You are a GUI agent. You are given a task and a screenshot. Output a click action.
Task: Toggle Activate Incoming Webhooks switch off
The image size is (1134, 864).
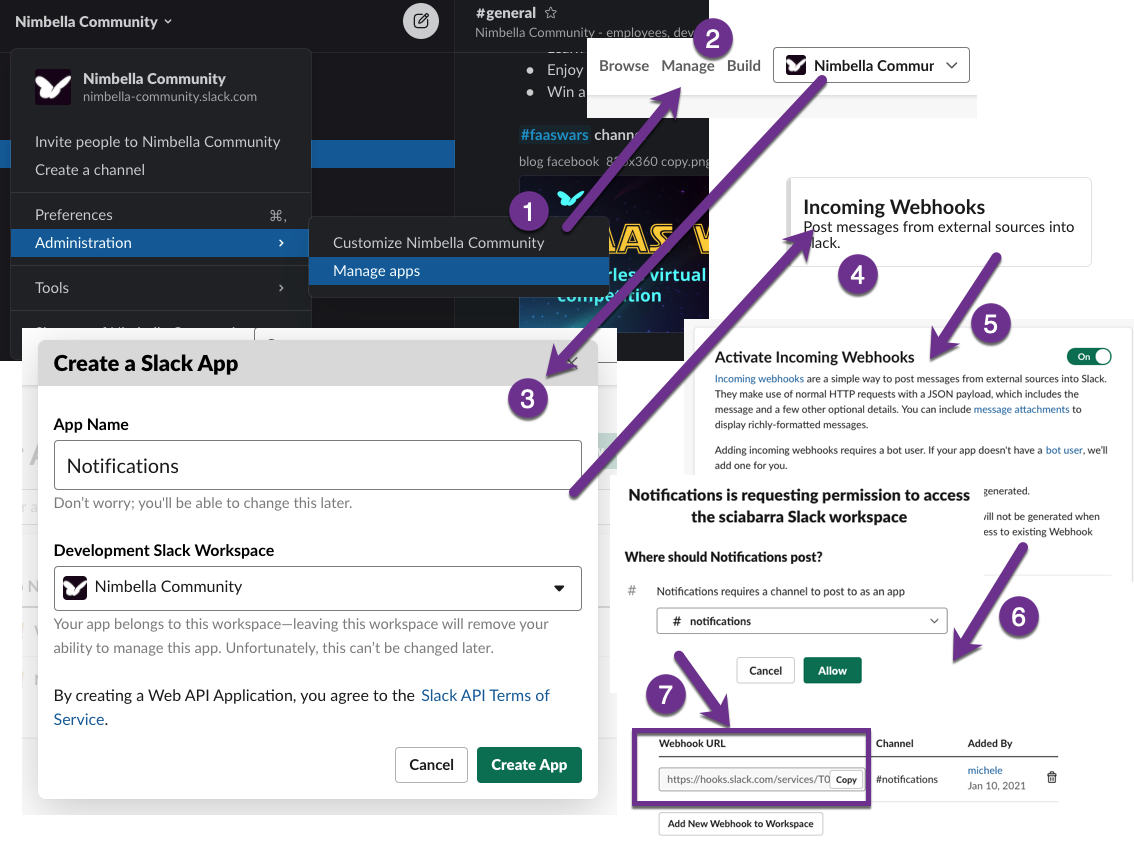[1089, 356]
